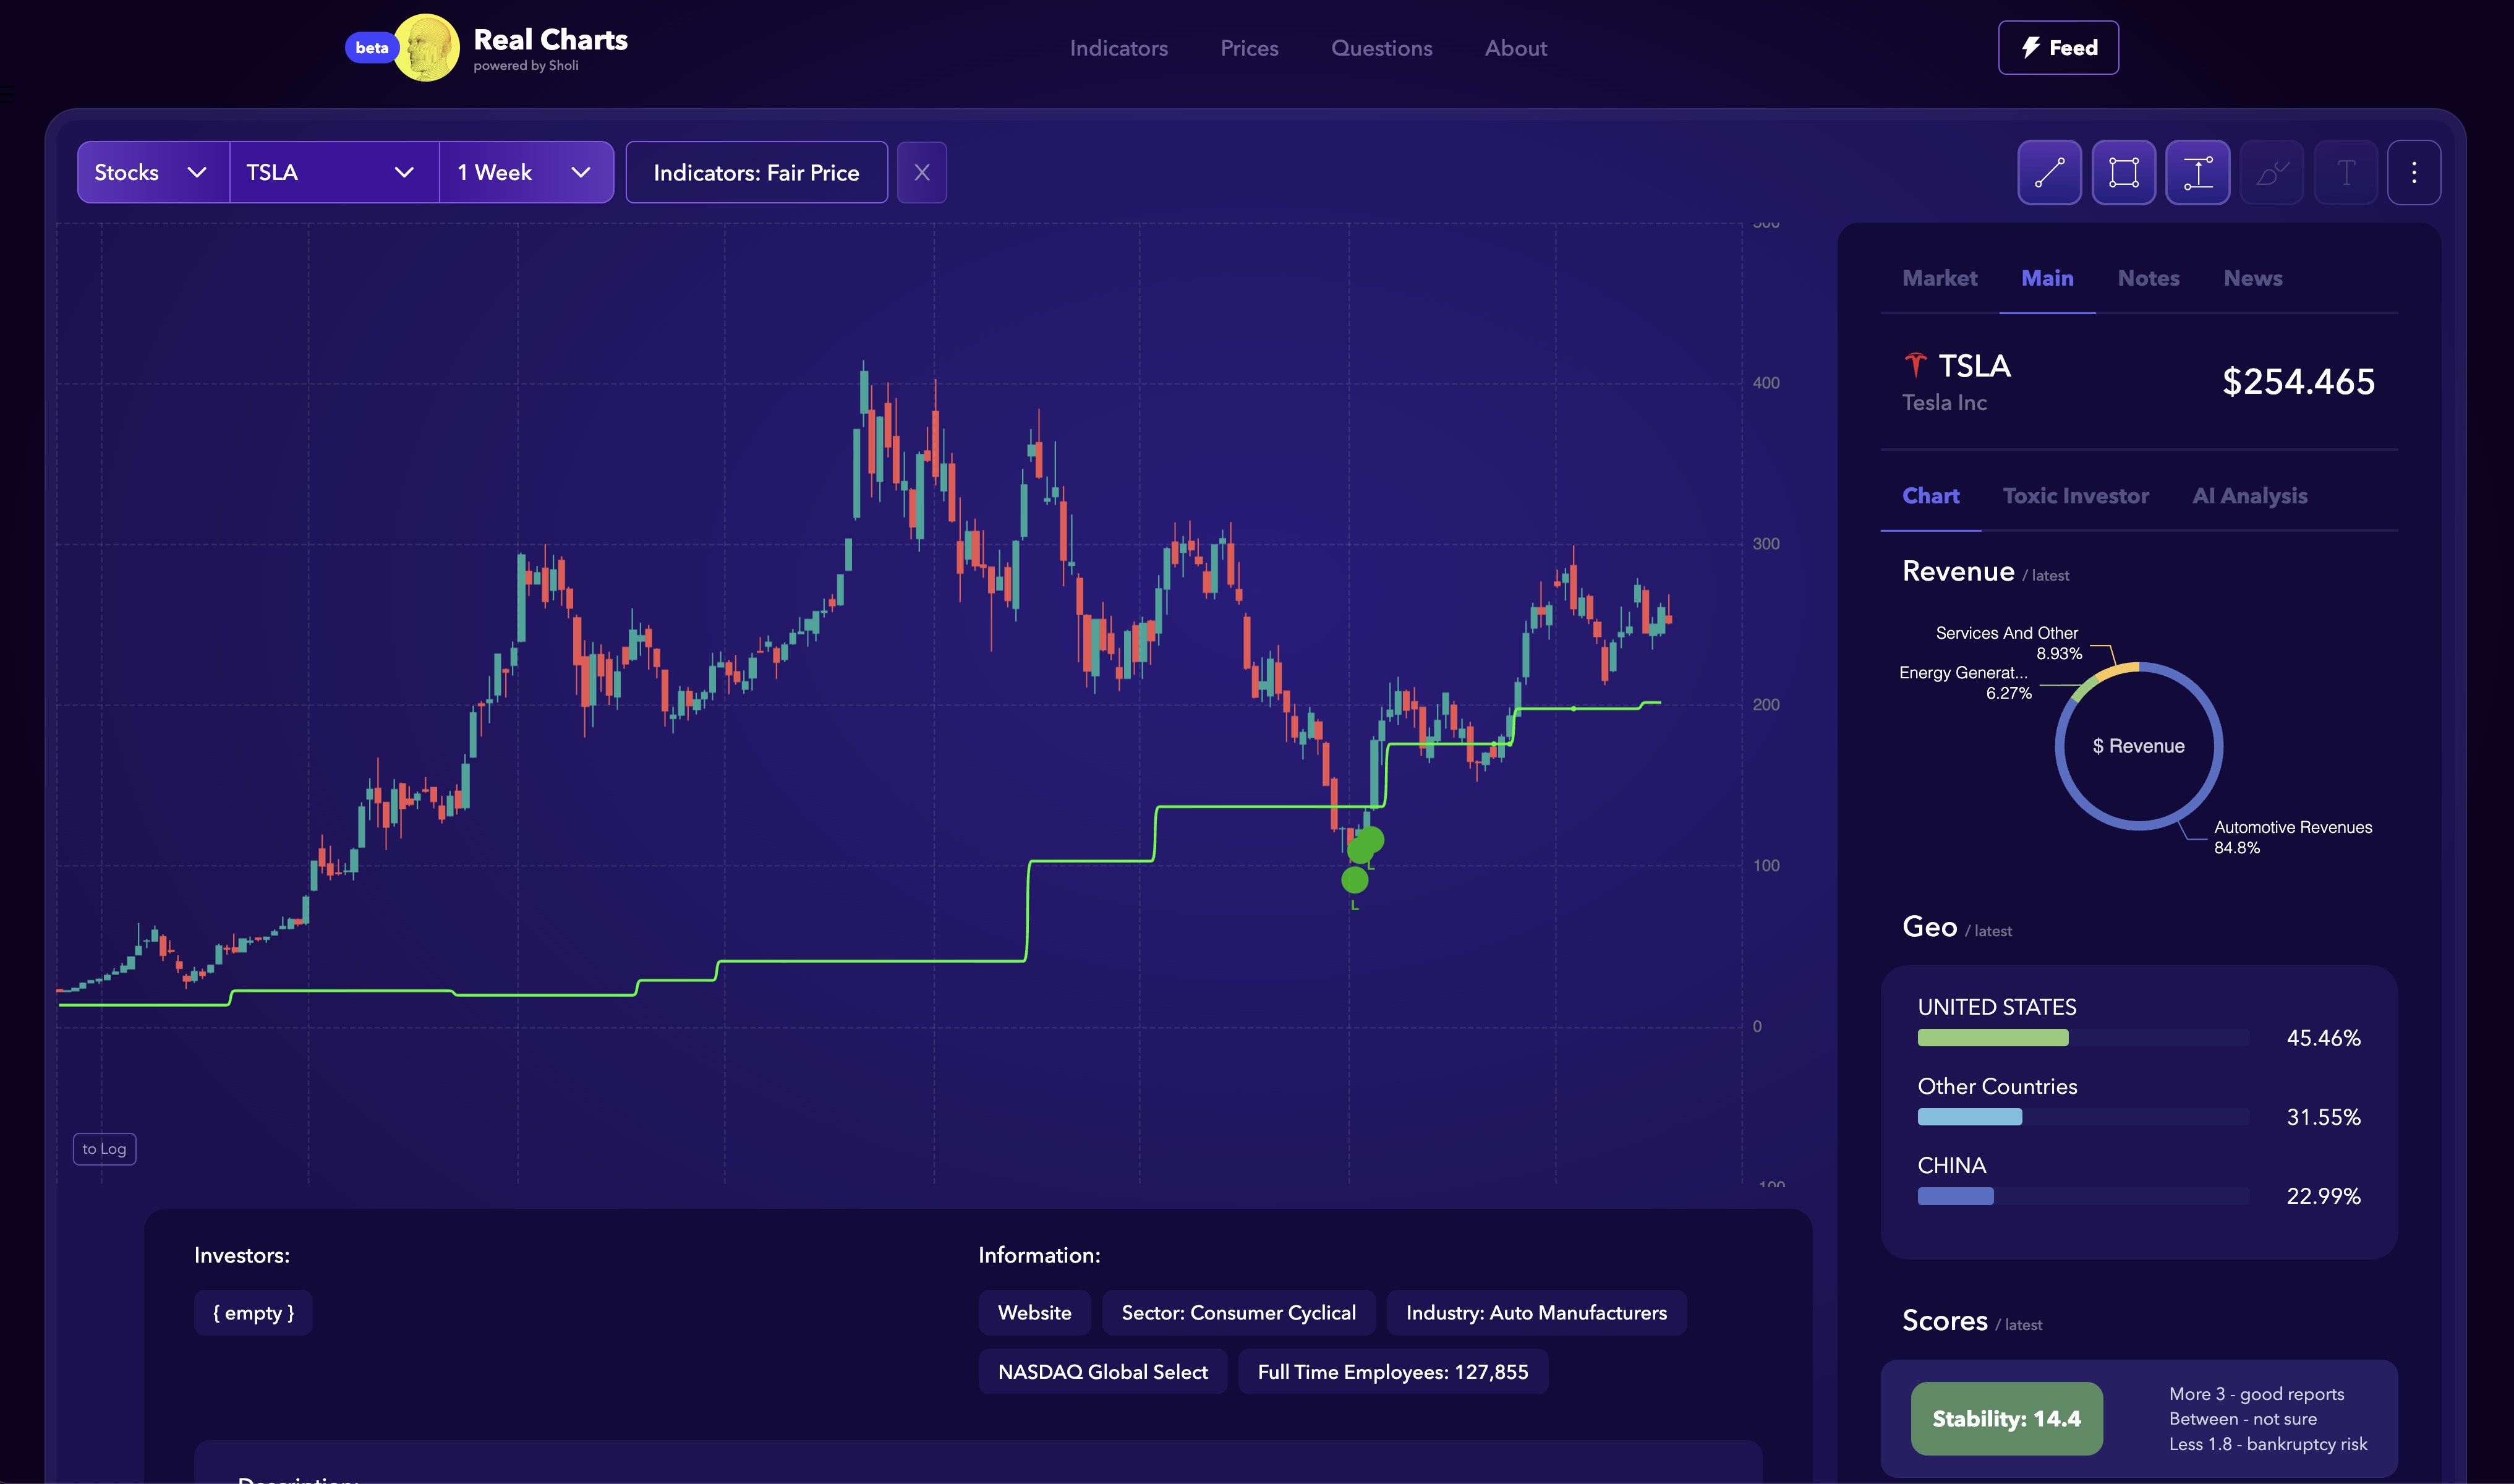Click the Stability: 14.4 score badge
2514x1484 pixels.
click(x=2006, y=1419)
